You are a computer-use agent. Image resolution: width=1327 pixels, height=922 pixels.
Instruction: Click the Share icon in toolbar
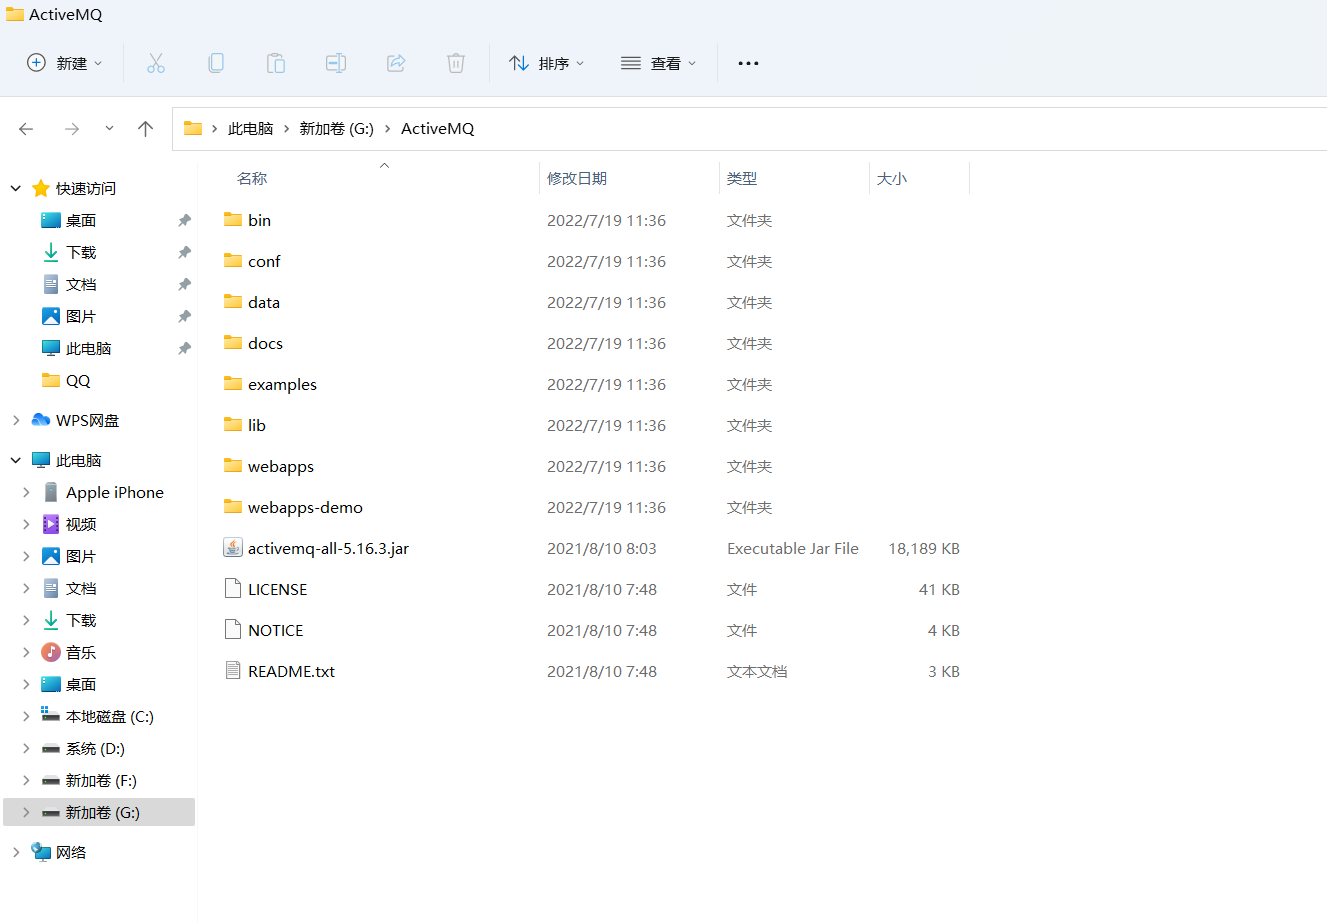click(396, 63)
